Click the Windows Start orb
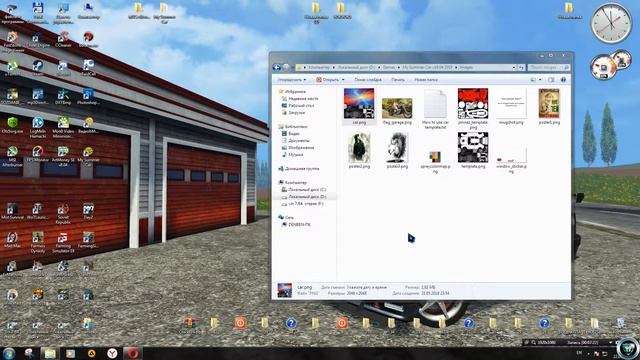Viewport: 640px width, 360px height. click(9, 353)
